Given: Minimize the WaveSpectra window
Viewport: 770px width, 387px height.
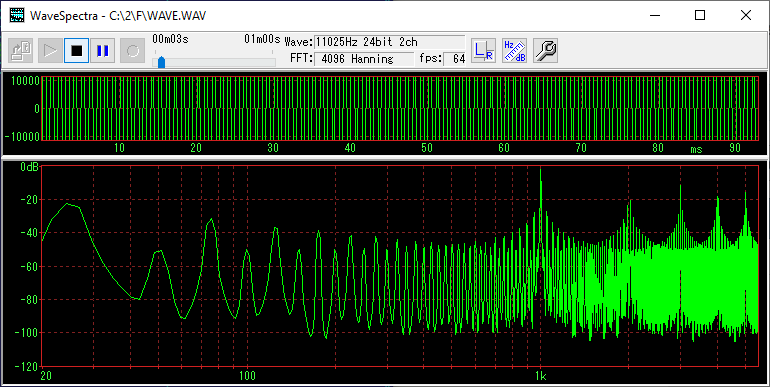Looking at the screenshot, I should point(655,15).
